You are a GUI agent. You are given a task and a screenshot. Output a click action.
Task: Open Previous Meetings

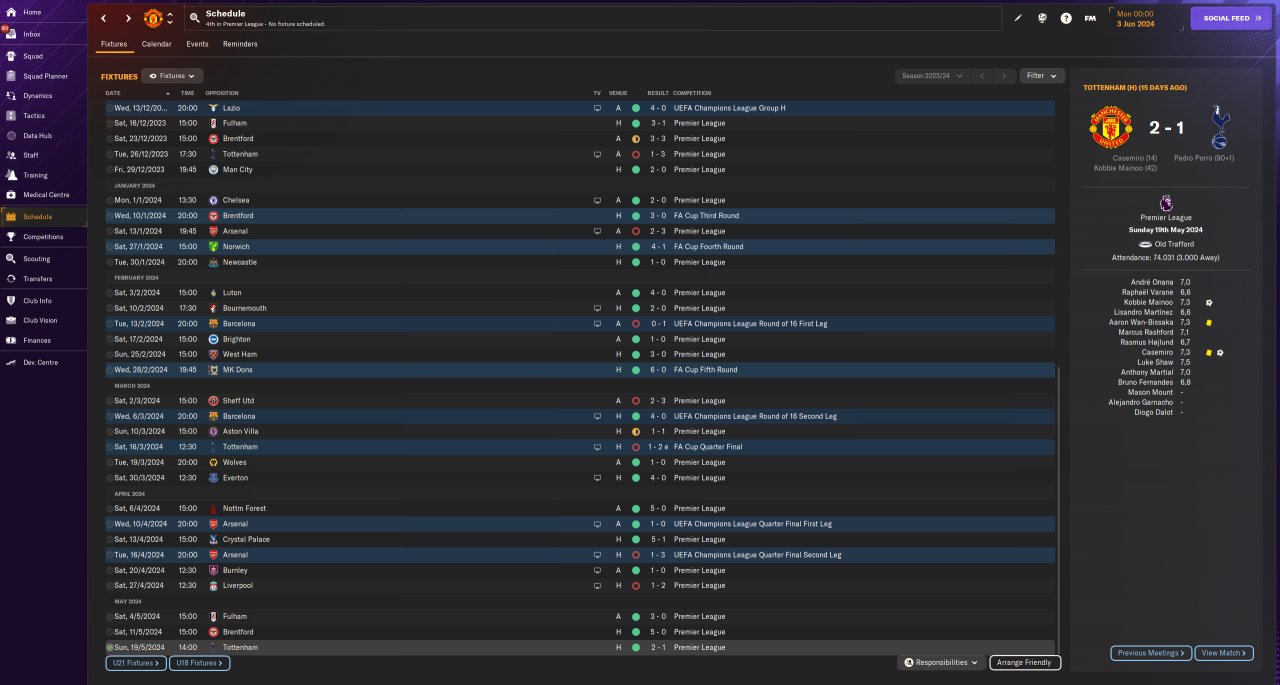click(1151, 653)
